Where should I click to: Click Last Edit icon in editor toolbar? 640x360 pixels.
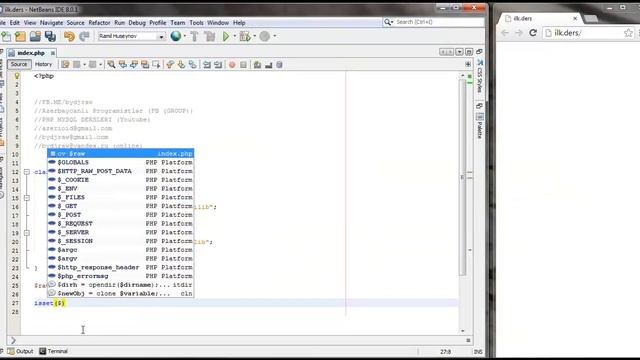[65, 64]
